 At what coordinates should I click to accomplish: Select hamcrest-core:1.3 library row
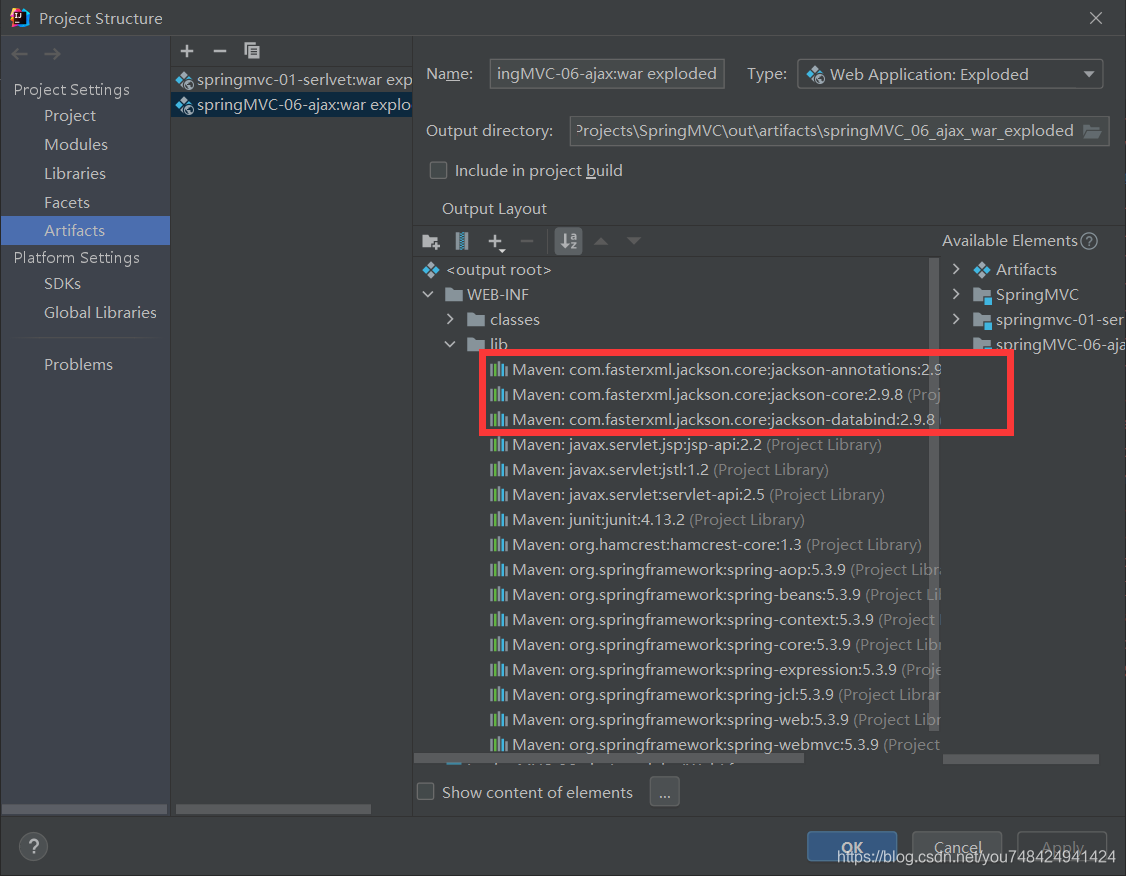point(705,545)
